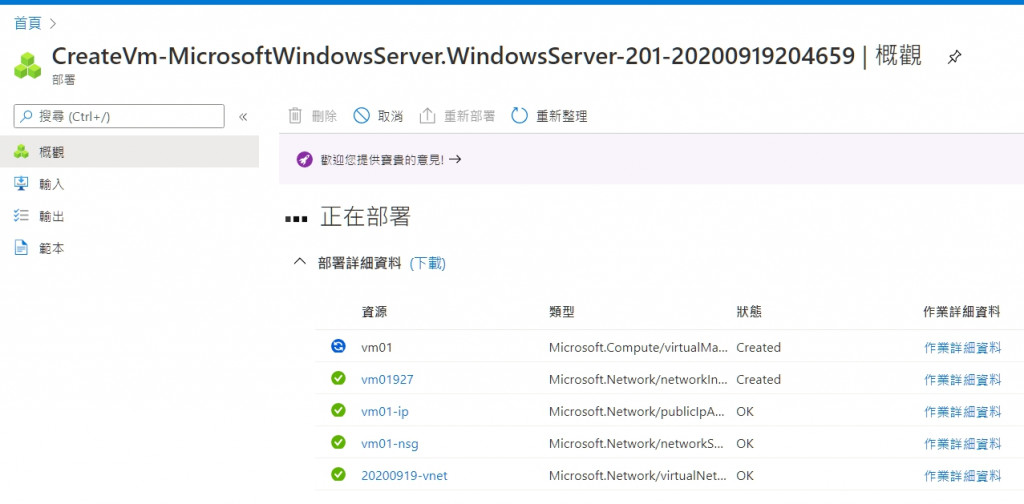Pin the deployment blade with pushpin icon
Viewport: 1024px width, 504px height.
click(x=954, y=57)
